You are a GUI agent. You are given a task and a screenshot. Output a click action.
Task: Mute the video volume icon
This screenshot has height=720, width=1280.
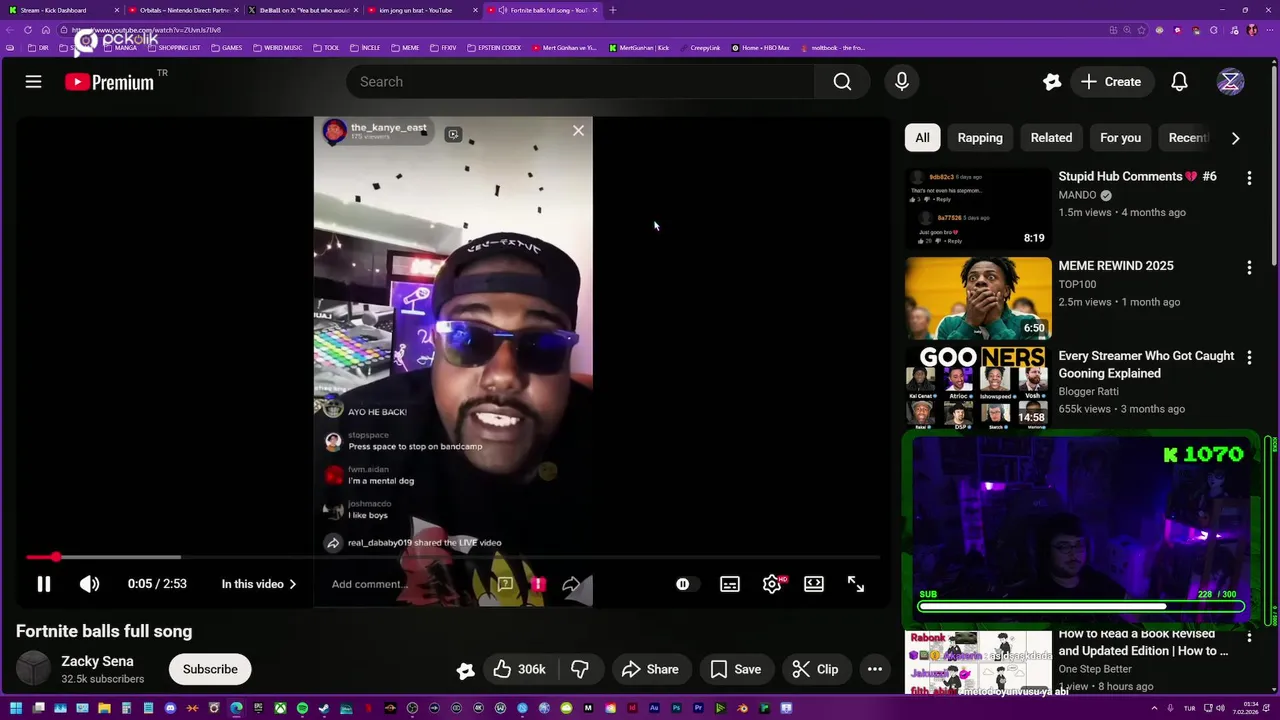[x=89, y=584]
